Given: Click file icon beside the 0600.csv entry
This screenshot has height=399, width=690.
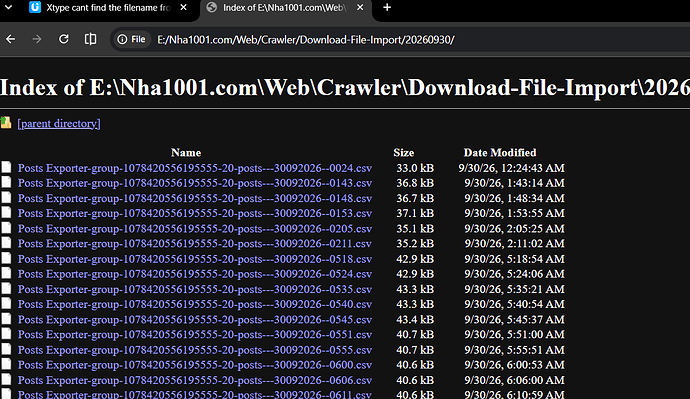Looking at the screenshot, I should tap(6, 364).
